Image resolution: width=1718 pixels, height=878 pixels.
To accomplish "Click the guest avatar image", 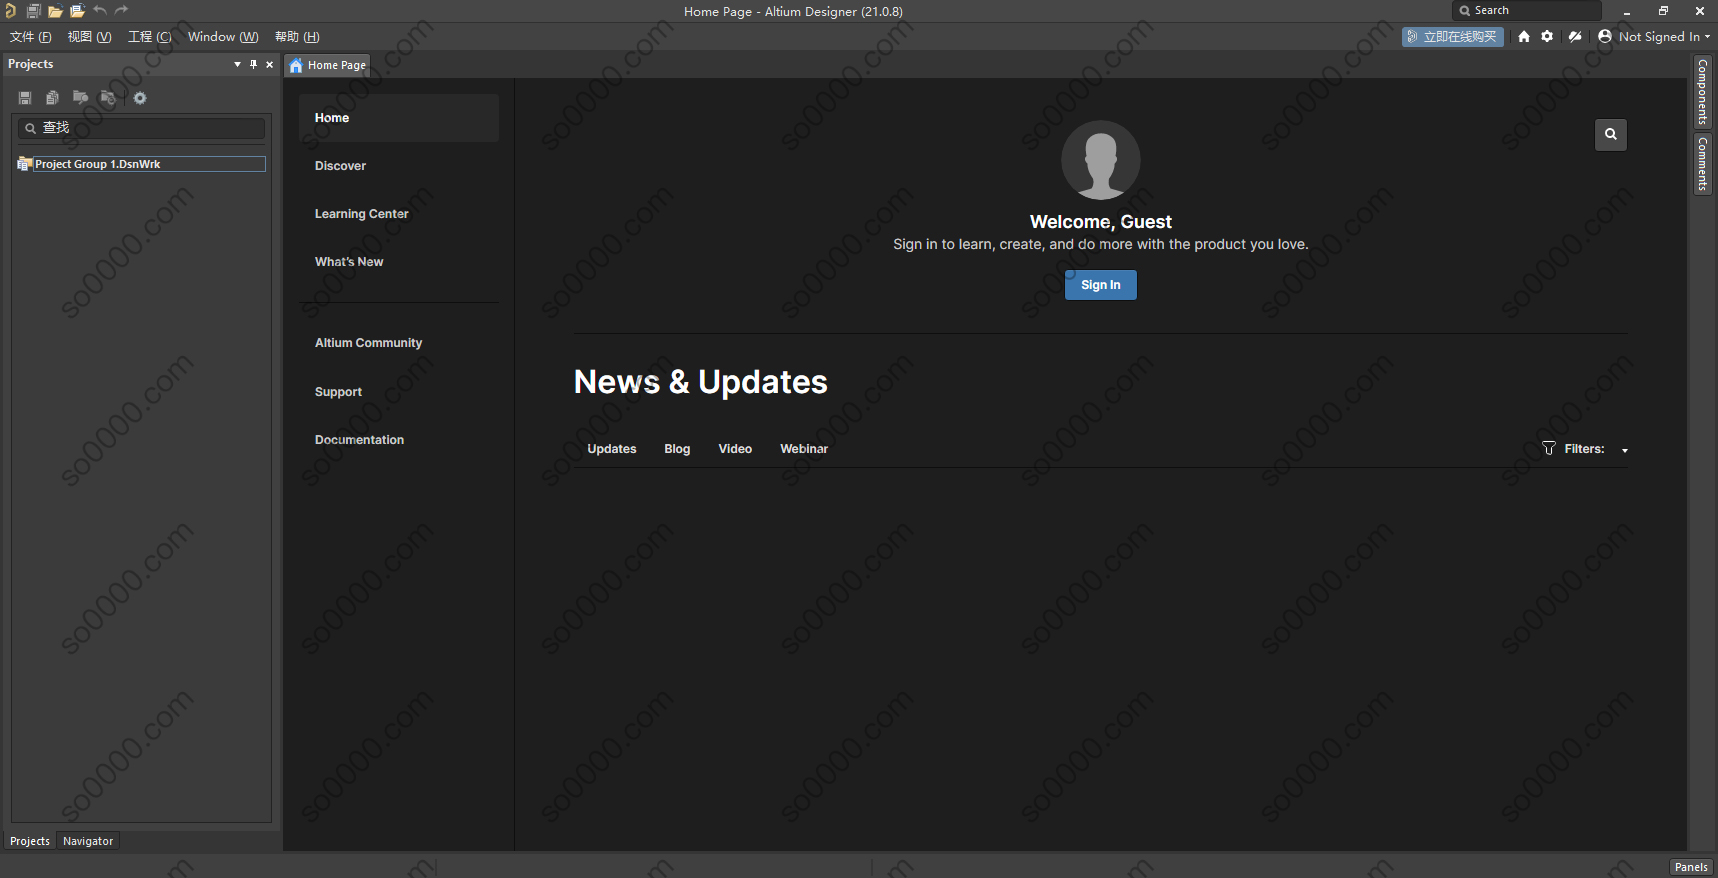I will pyautogui.click(x=1100, y=160).
